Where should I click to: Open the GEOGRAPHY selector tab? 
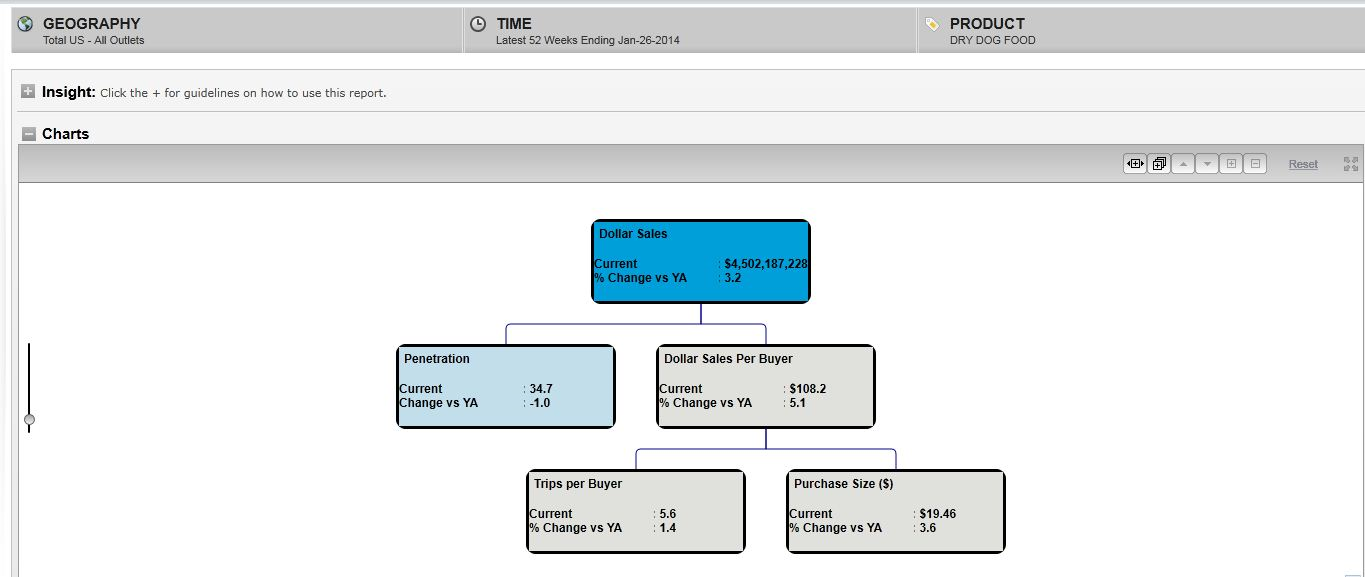tap(237, 31)
